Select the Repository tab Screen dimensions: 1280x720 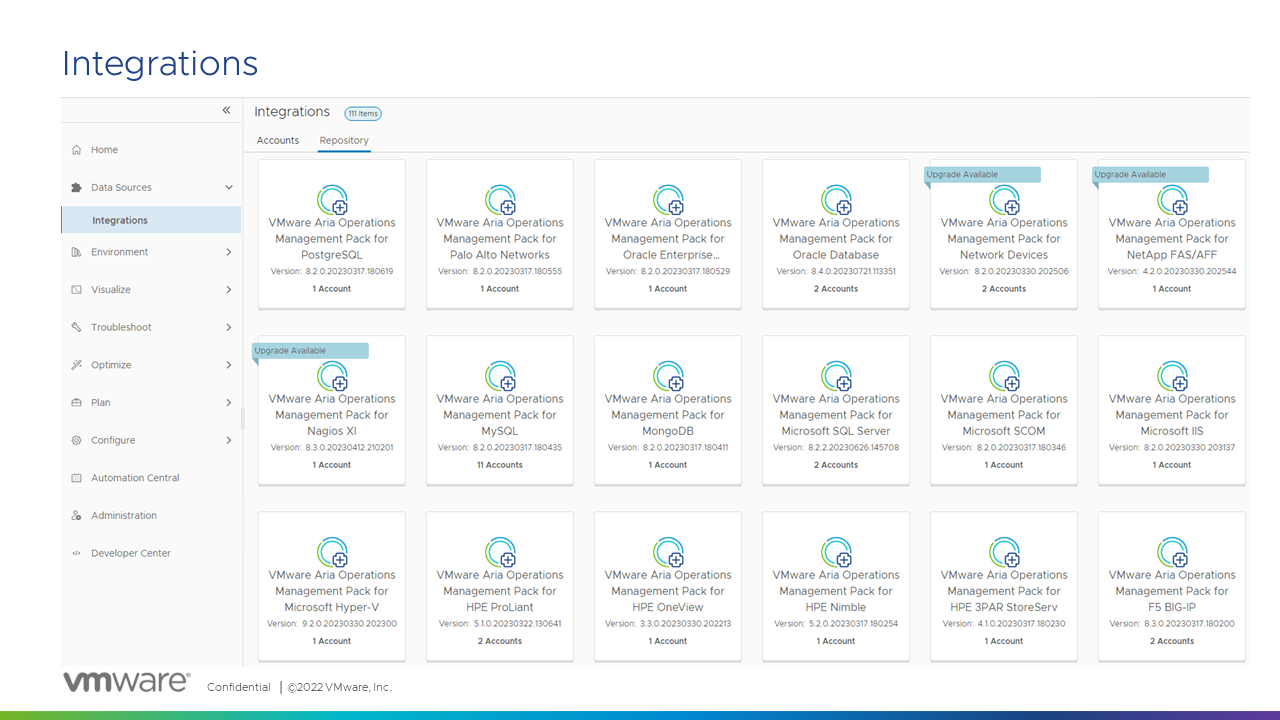point(344,141)
